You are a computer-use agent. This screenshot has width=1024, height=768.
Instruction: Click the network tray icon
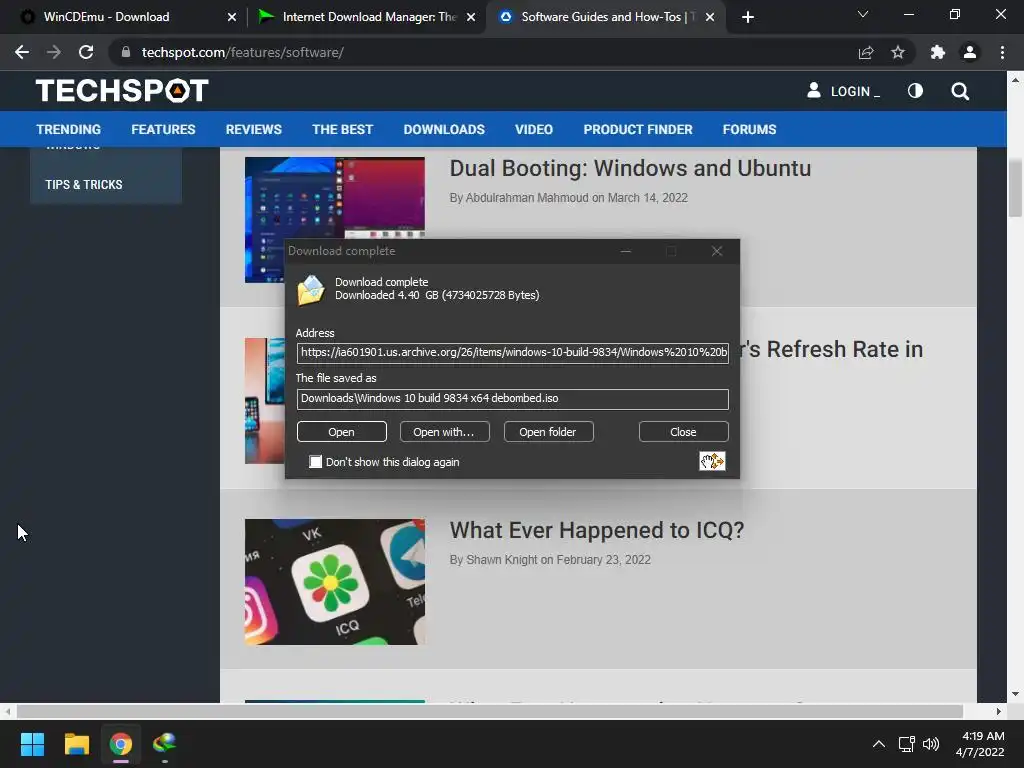(x=906, y=744)
